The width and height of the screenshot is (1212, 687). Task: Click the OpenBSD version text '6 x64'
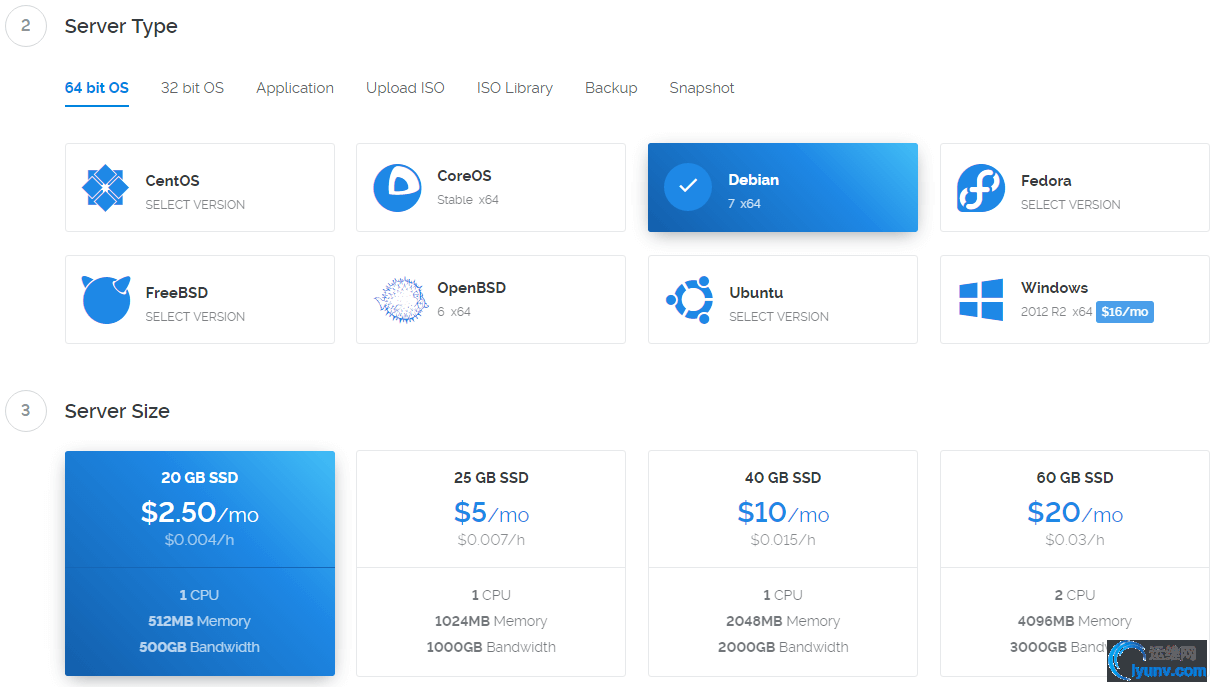click(454, 312)
